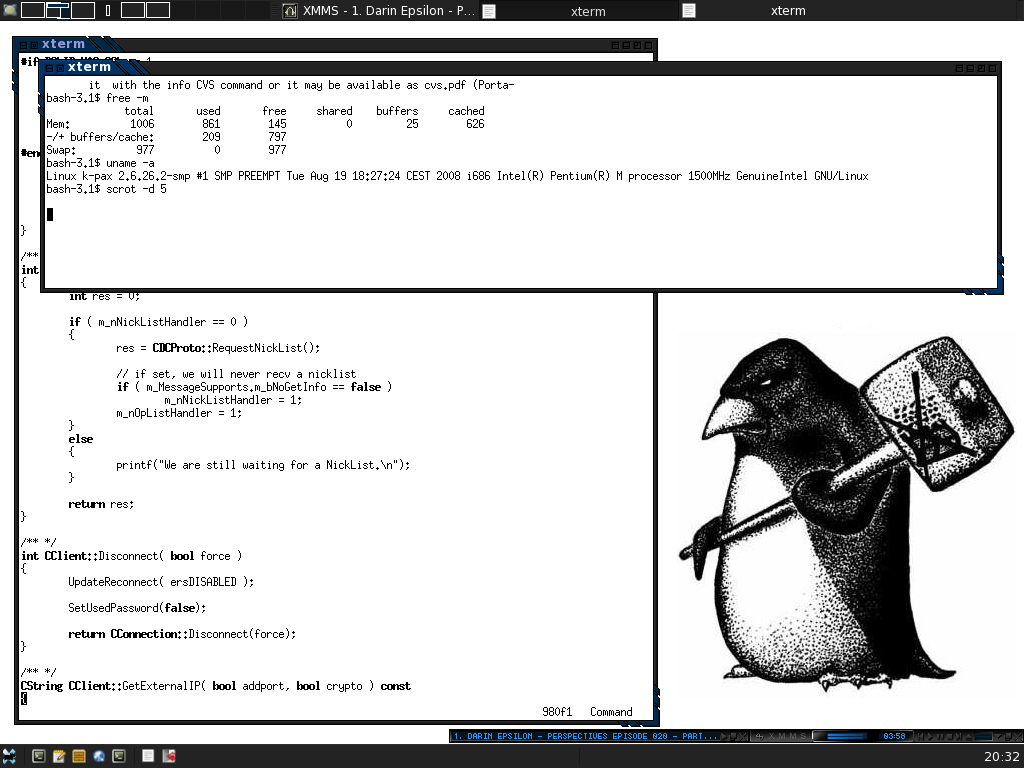
Task: Open the file cabinet file manager launcher
Action: [79, 756]
